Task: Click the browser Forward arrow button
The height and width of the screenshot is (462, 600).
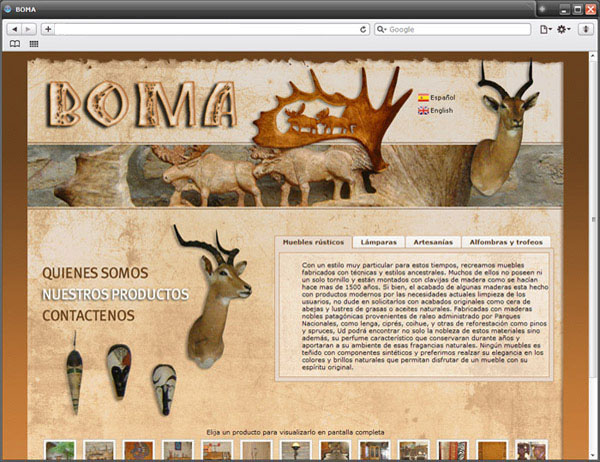Action: [29, 30]
